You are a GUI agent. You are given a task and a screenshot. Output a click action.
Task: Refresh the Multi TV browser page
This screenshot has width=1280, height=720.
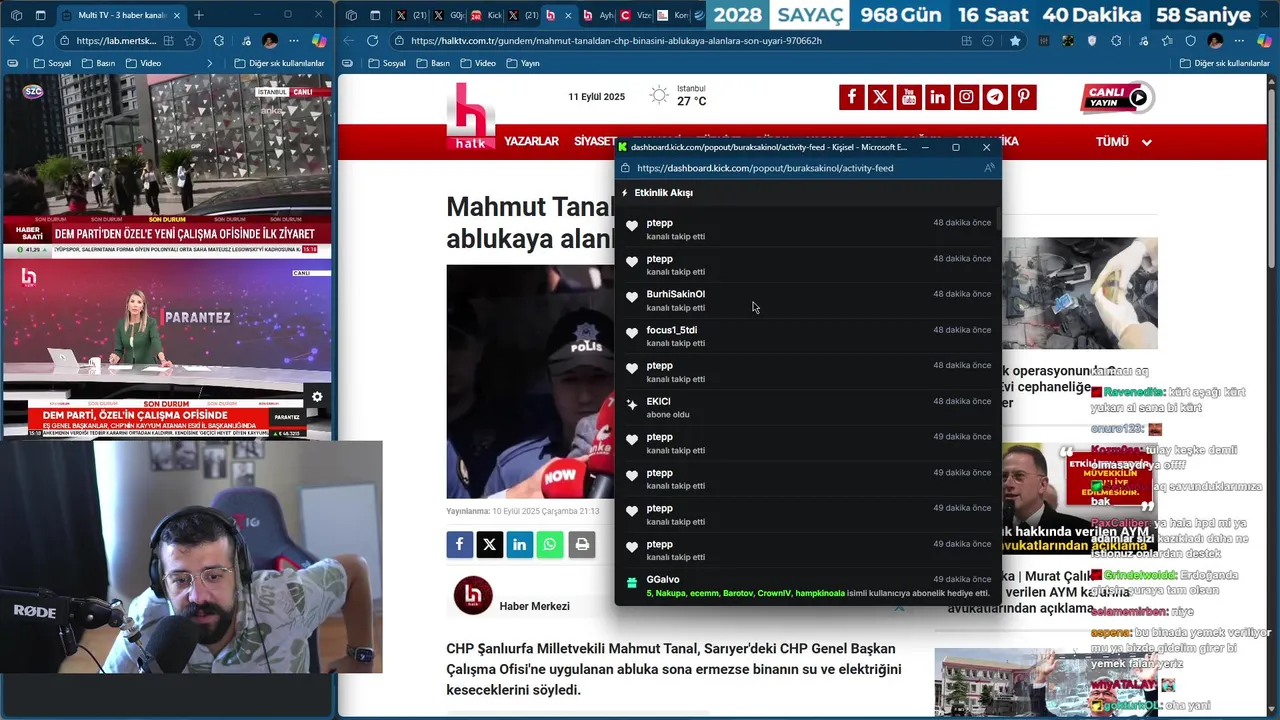tap(38, 41)
